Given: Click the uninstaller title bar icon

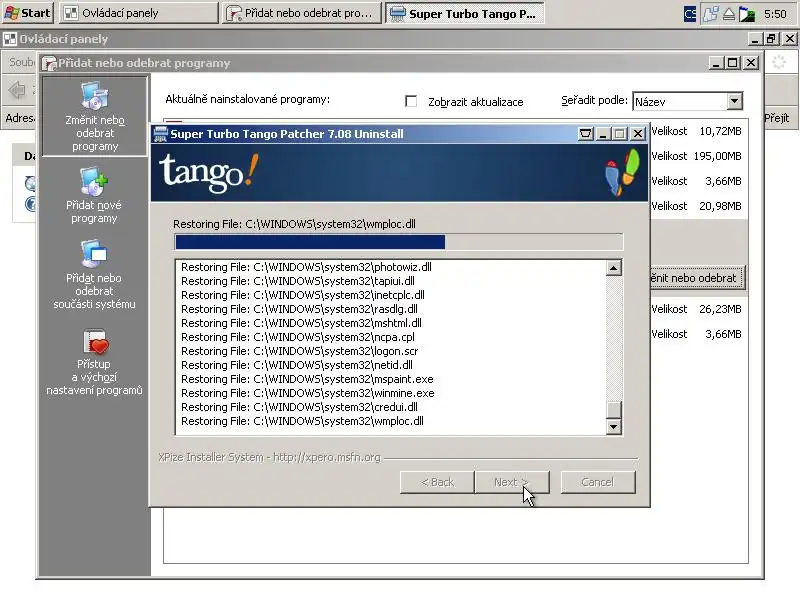Looking at the screenshot, I should 161,134.
